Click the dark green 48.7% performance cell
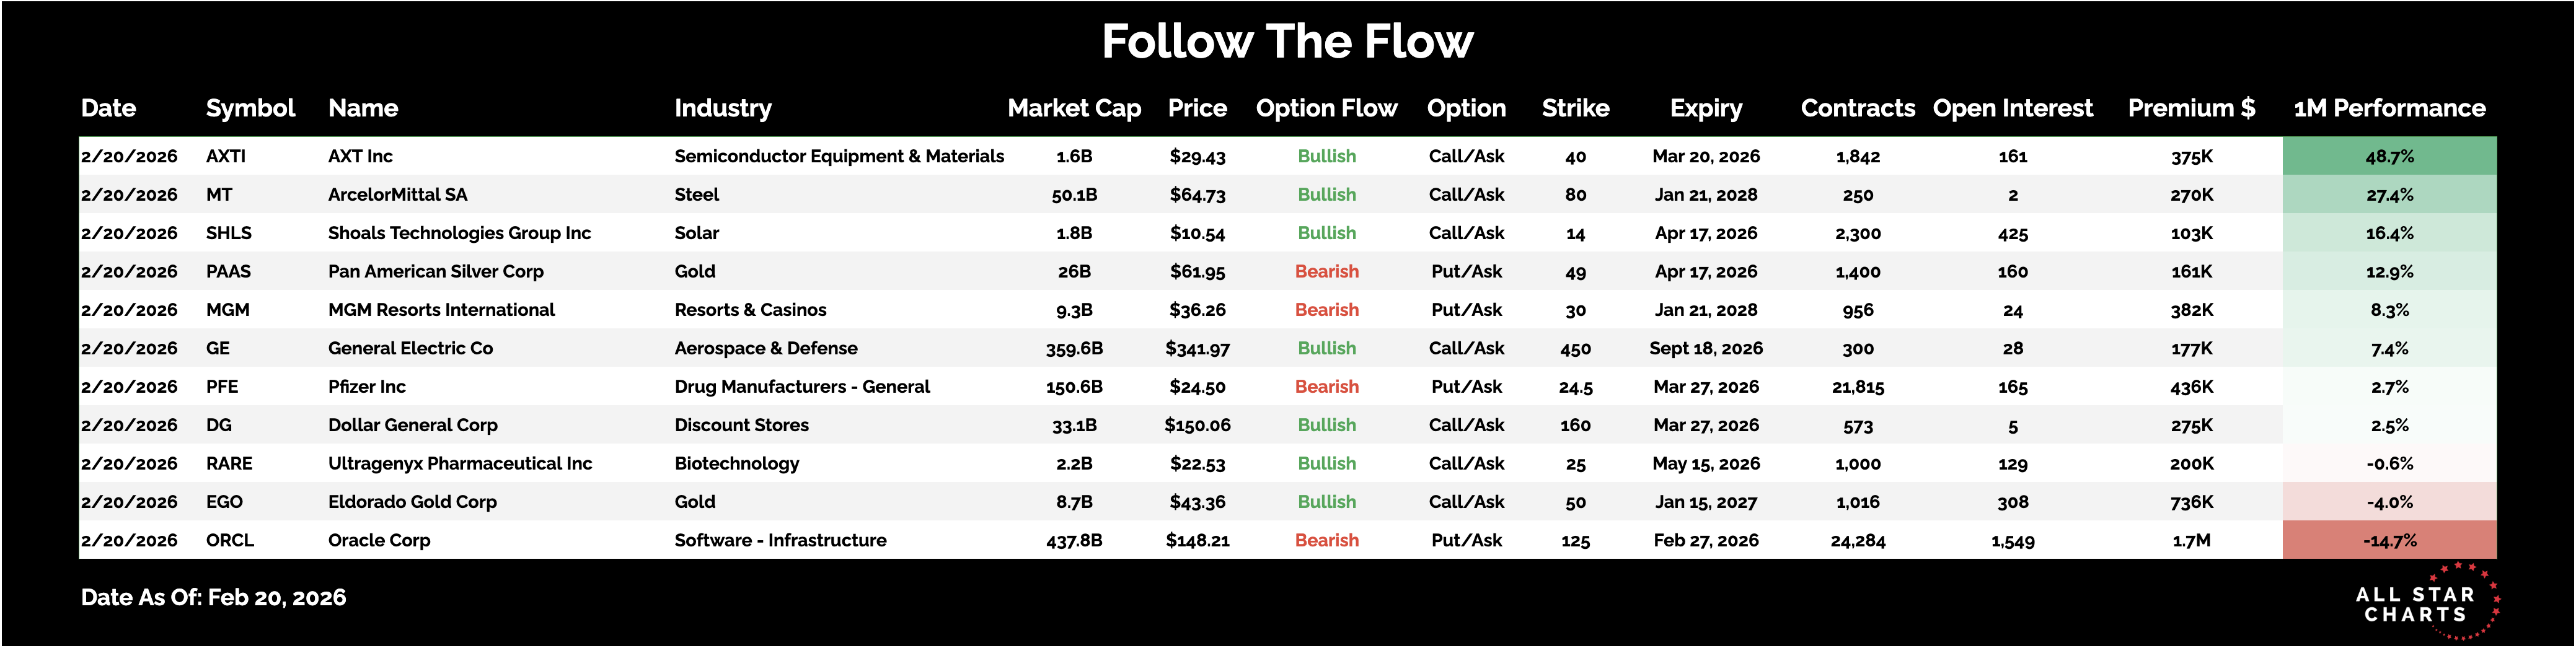Screen dimensions: 2576x648 coord(2389,156)
